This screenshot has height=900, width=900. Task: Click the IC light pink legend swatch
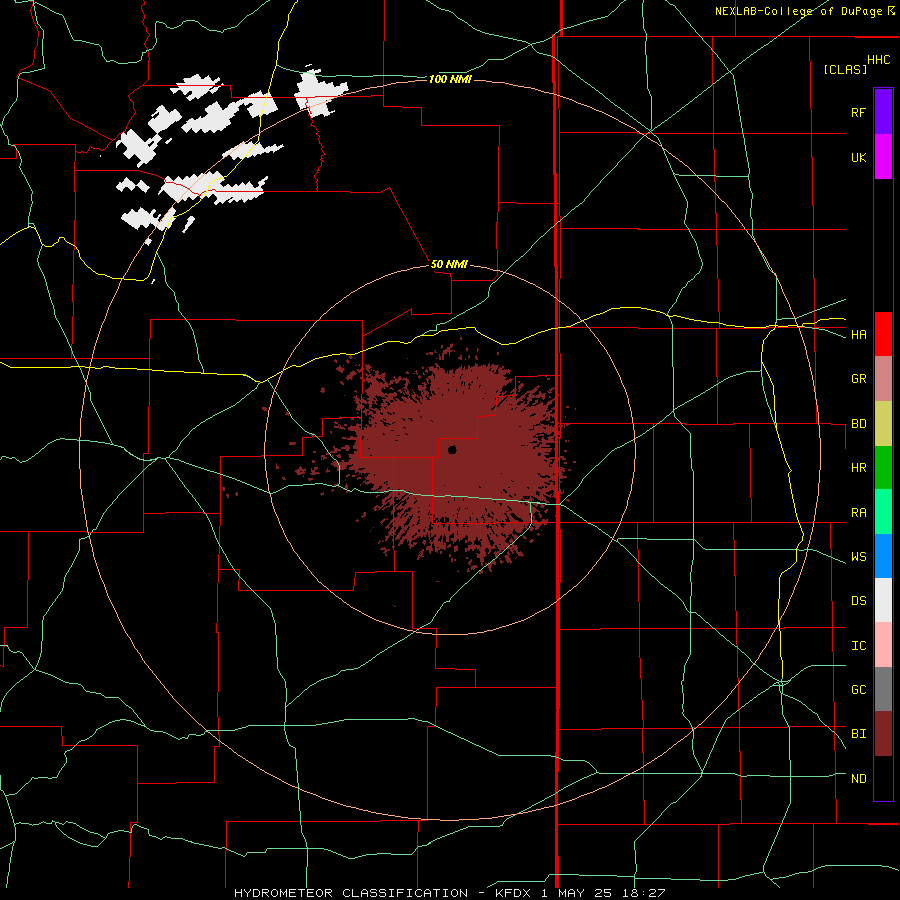pyautogui.click(x=883, y=645)
